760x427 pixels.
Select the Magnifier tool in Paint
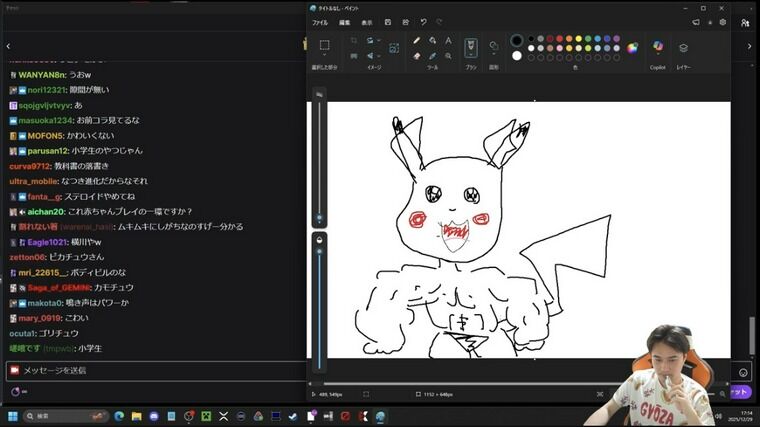pyautogui.click(x=448, y=56)
